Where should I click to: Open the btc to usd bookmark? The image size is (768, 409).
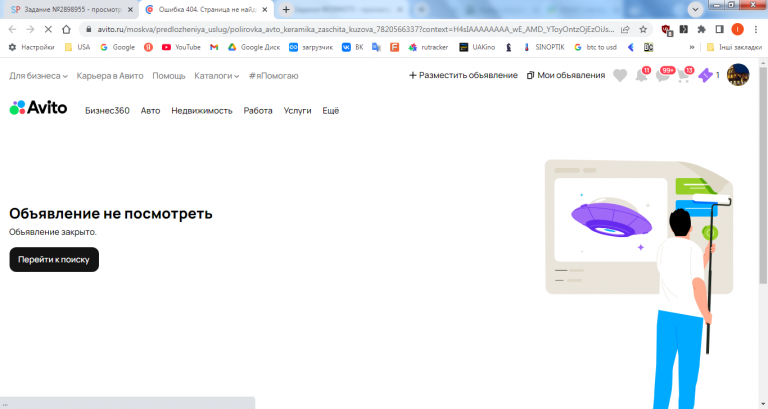pos(595,47)
